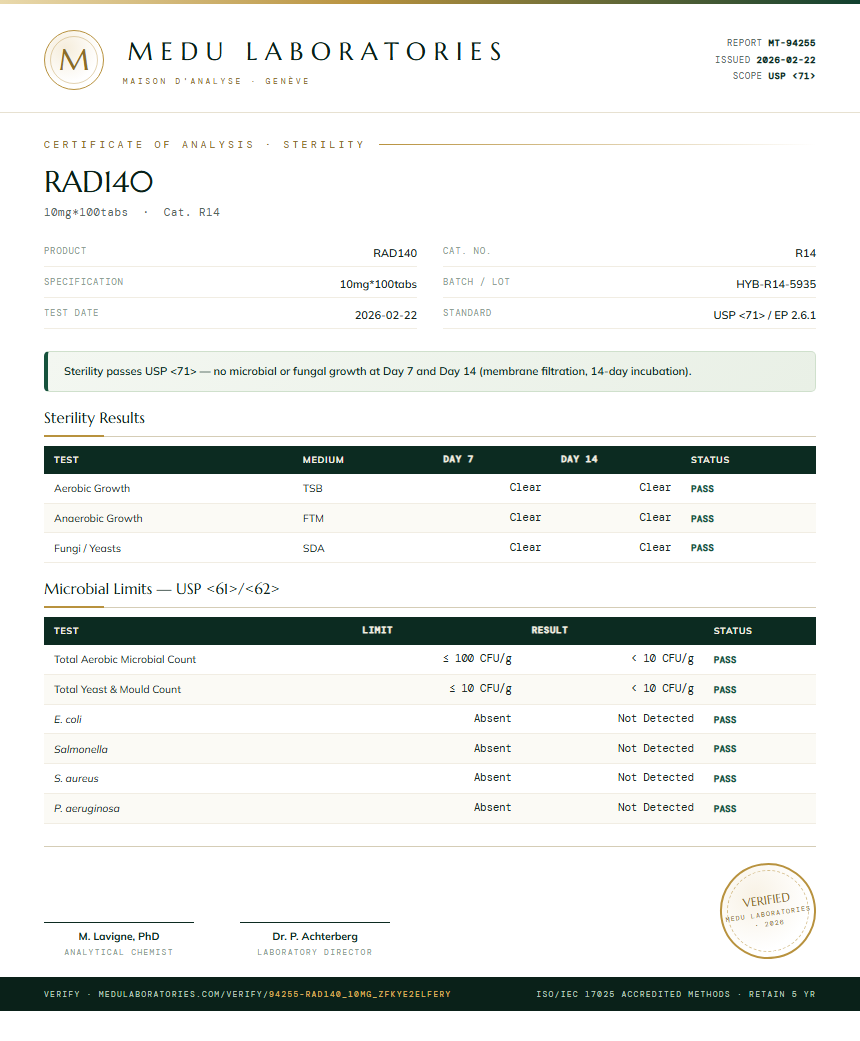Click standard value USP <71> / EP 2.6.1
The height and width of the screenshot is (1041, 860).
coord(764,315)
